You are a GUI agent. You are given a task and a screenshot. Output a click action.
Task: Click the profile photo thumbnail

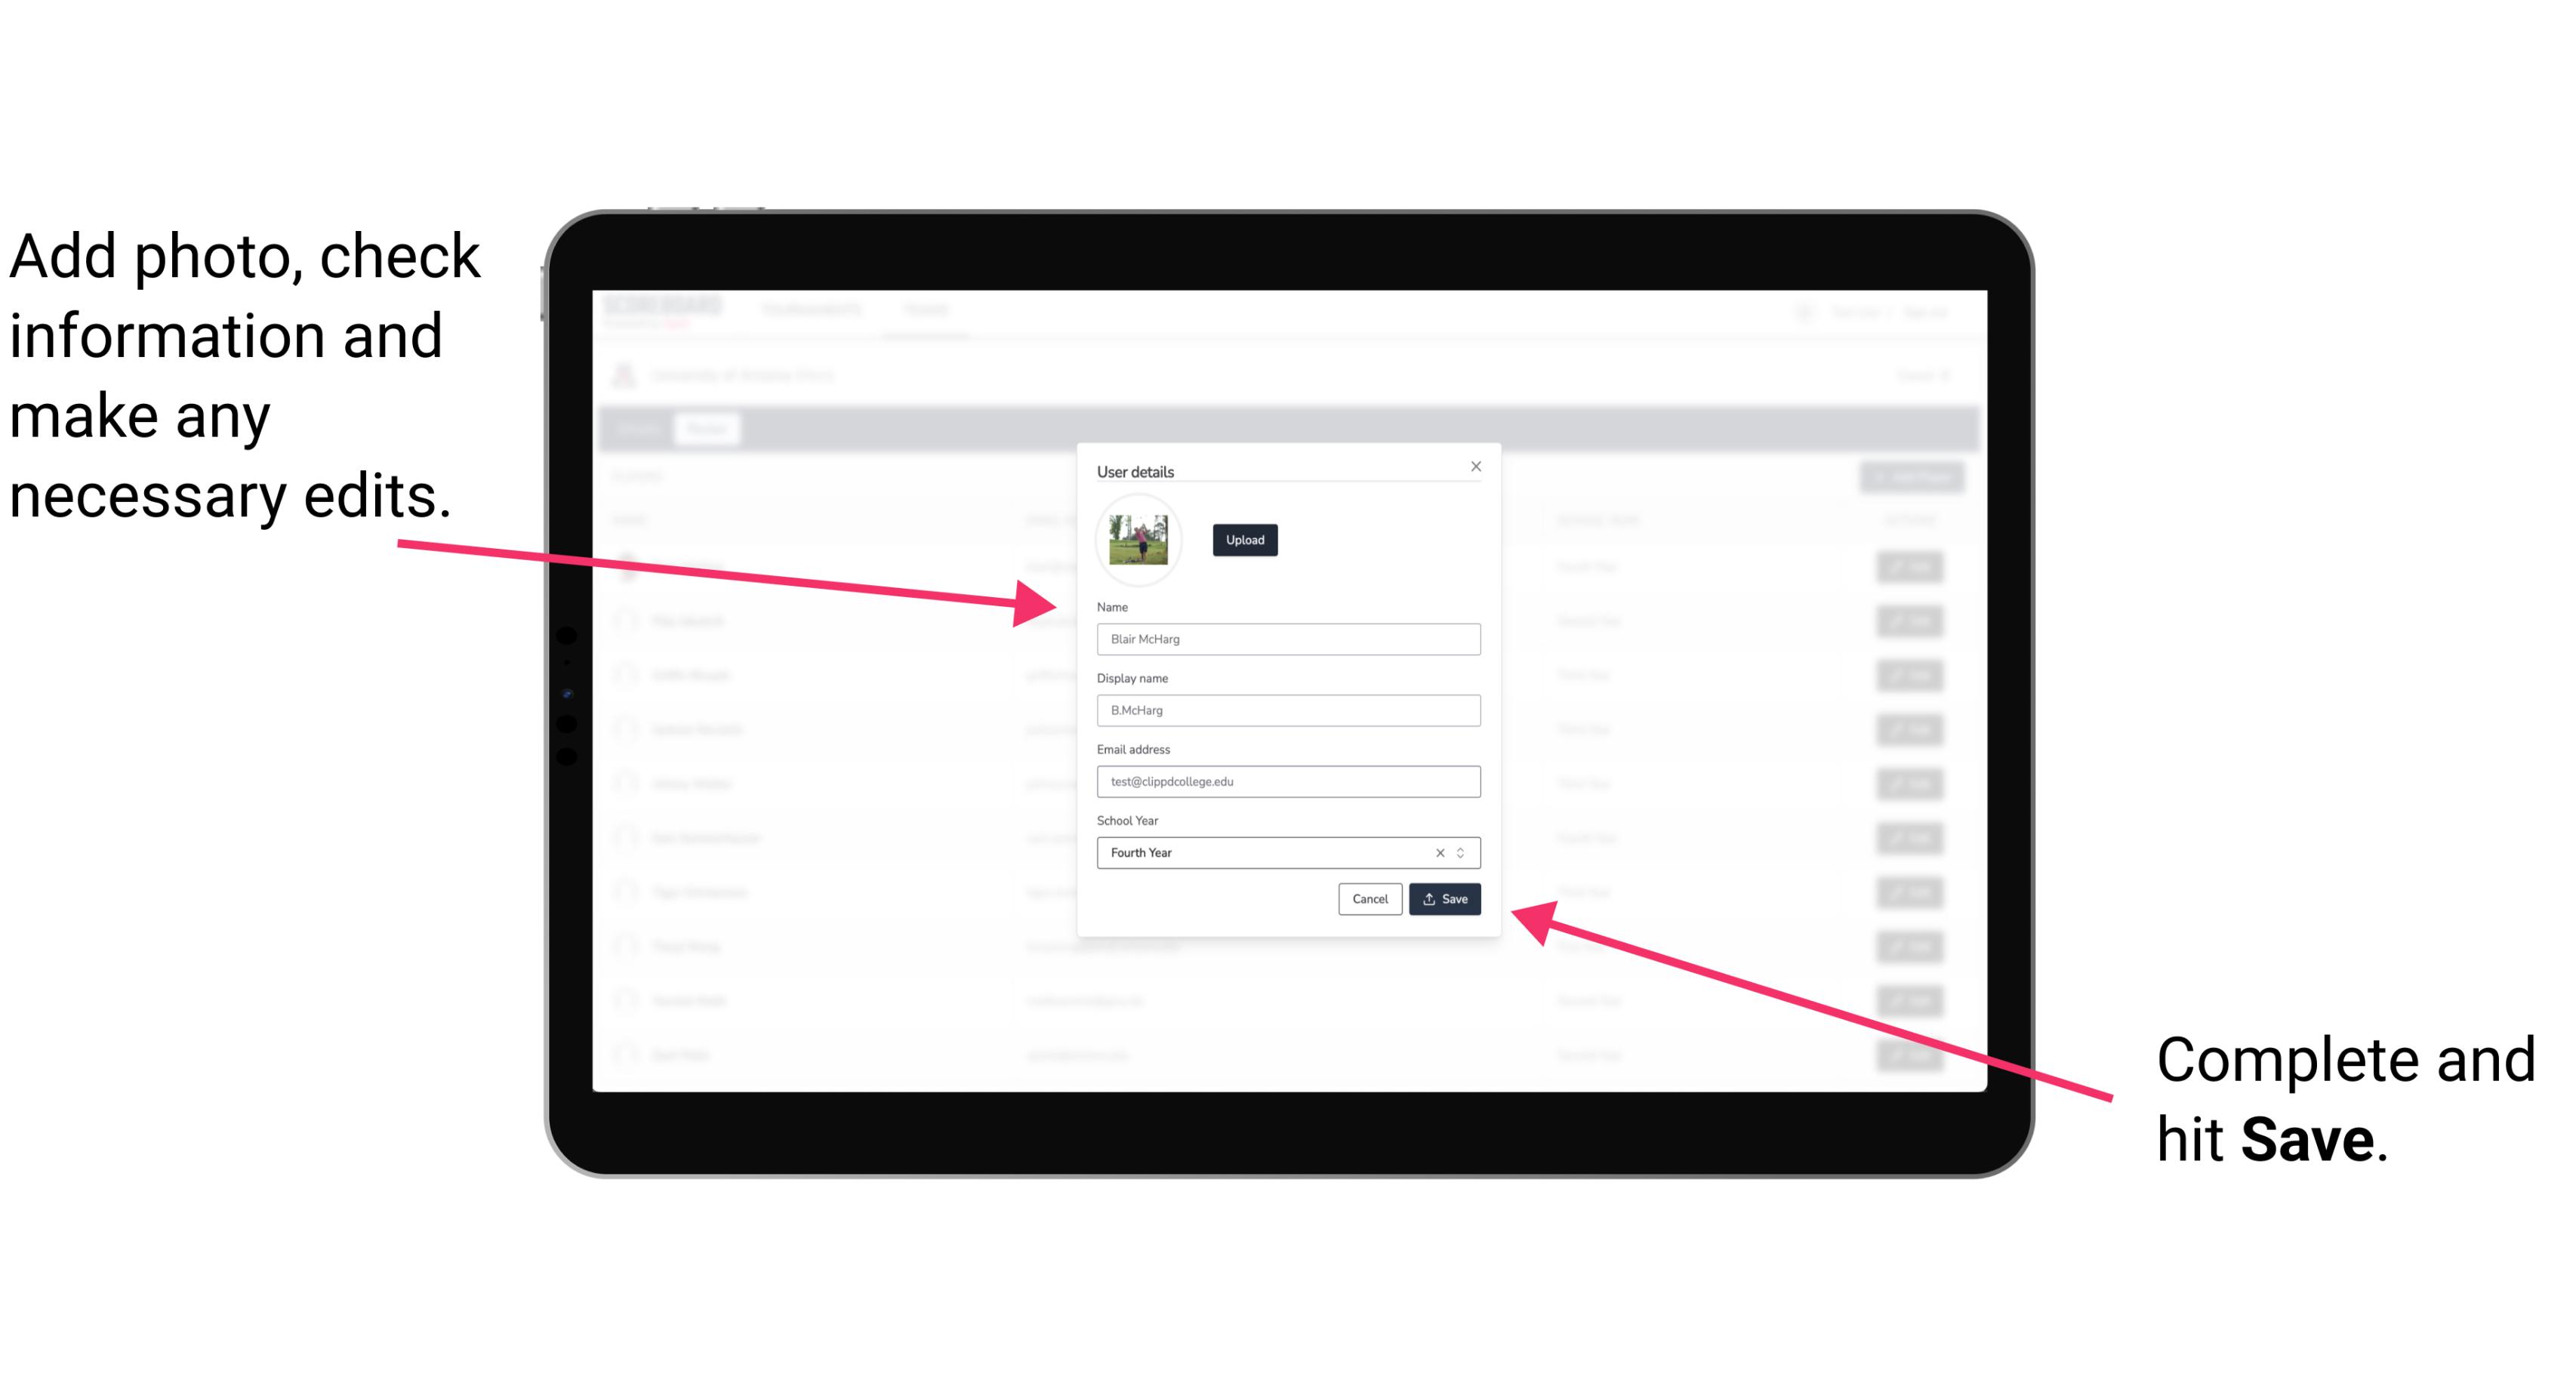[1140, 540]
